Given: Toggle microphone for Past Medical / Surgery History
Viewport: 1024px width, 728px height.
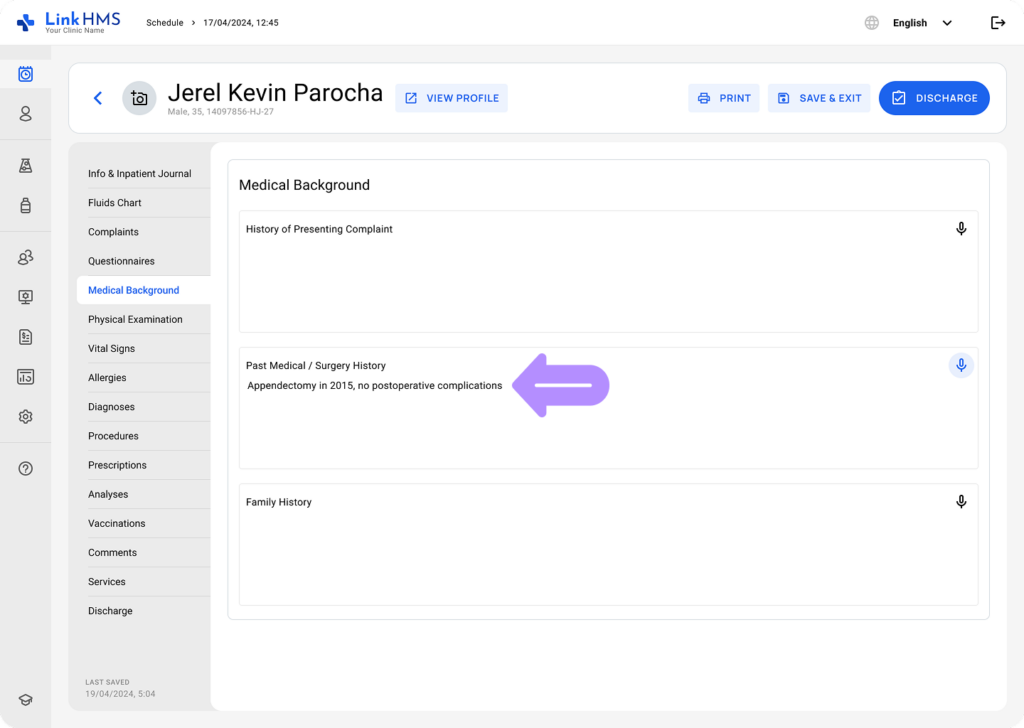Looking at the screenshot, I should 961,366.
